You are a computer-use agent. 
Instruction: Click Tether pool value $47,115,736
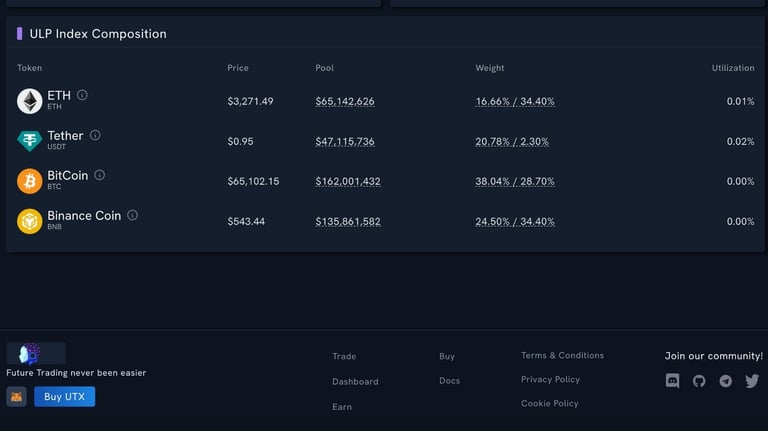point(345,142)
